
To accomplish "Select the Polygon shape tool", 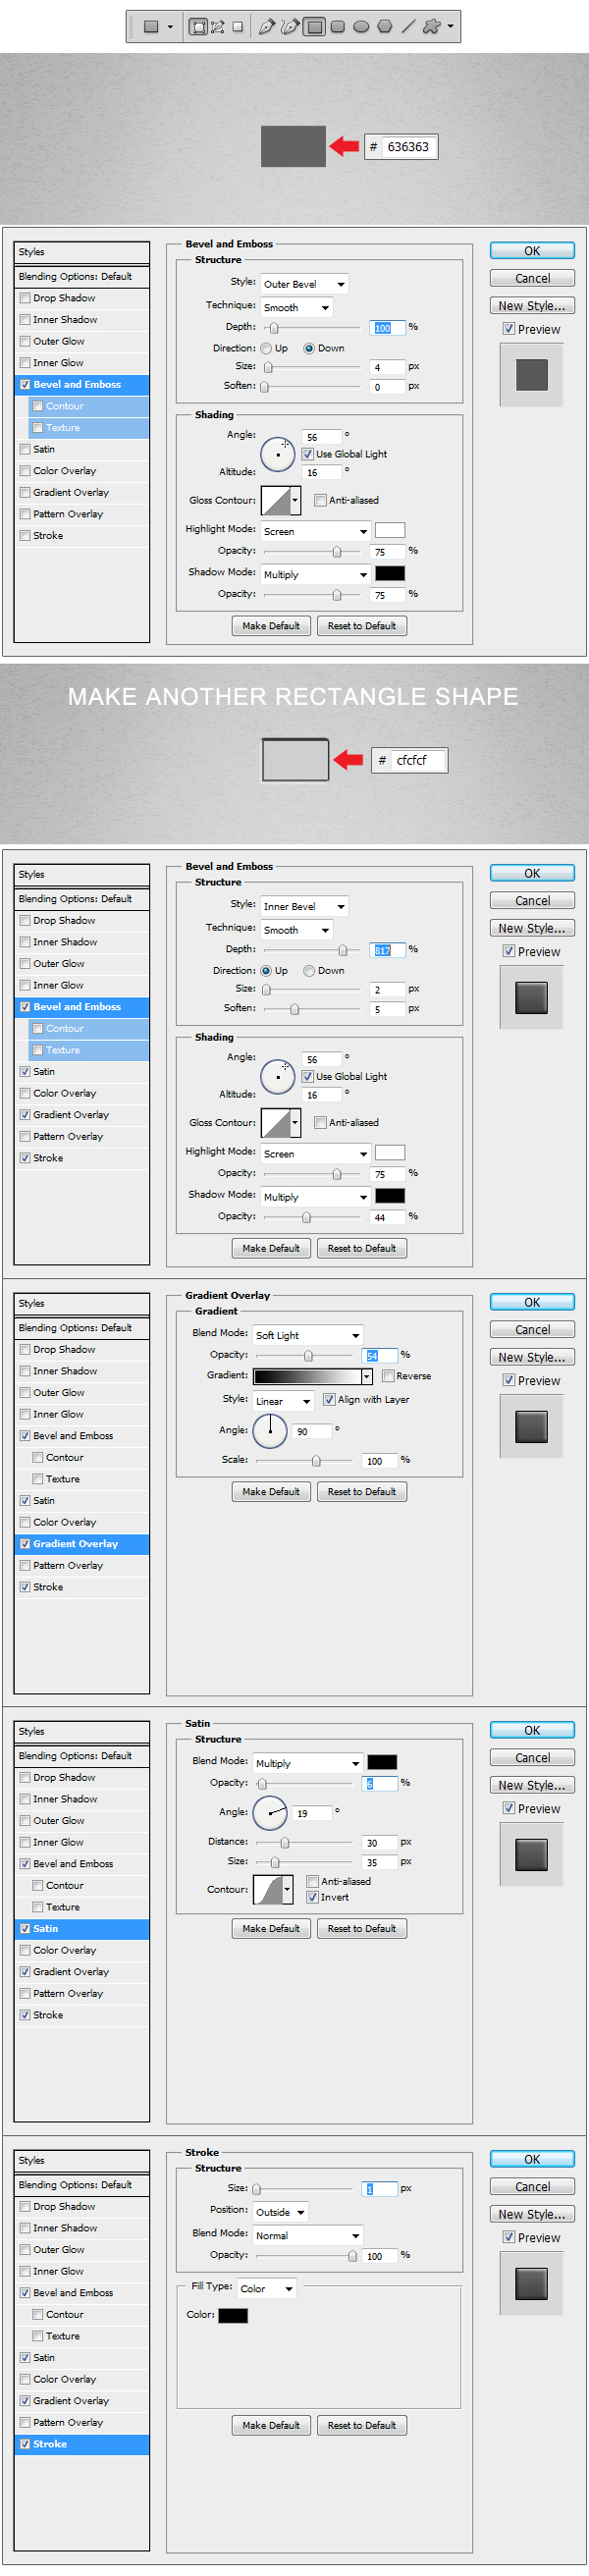I will [385, 27].
